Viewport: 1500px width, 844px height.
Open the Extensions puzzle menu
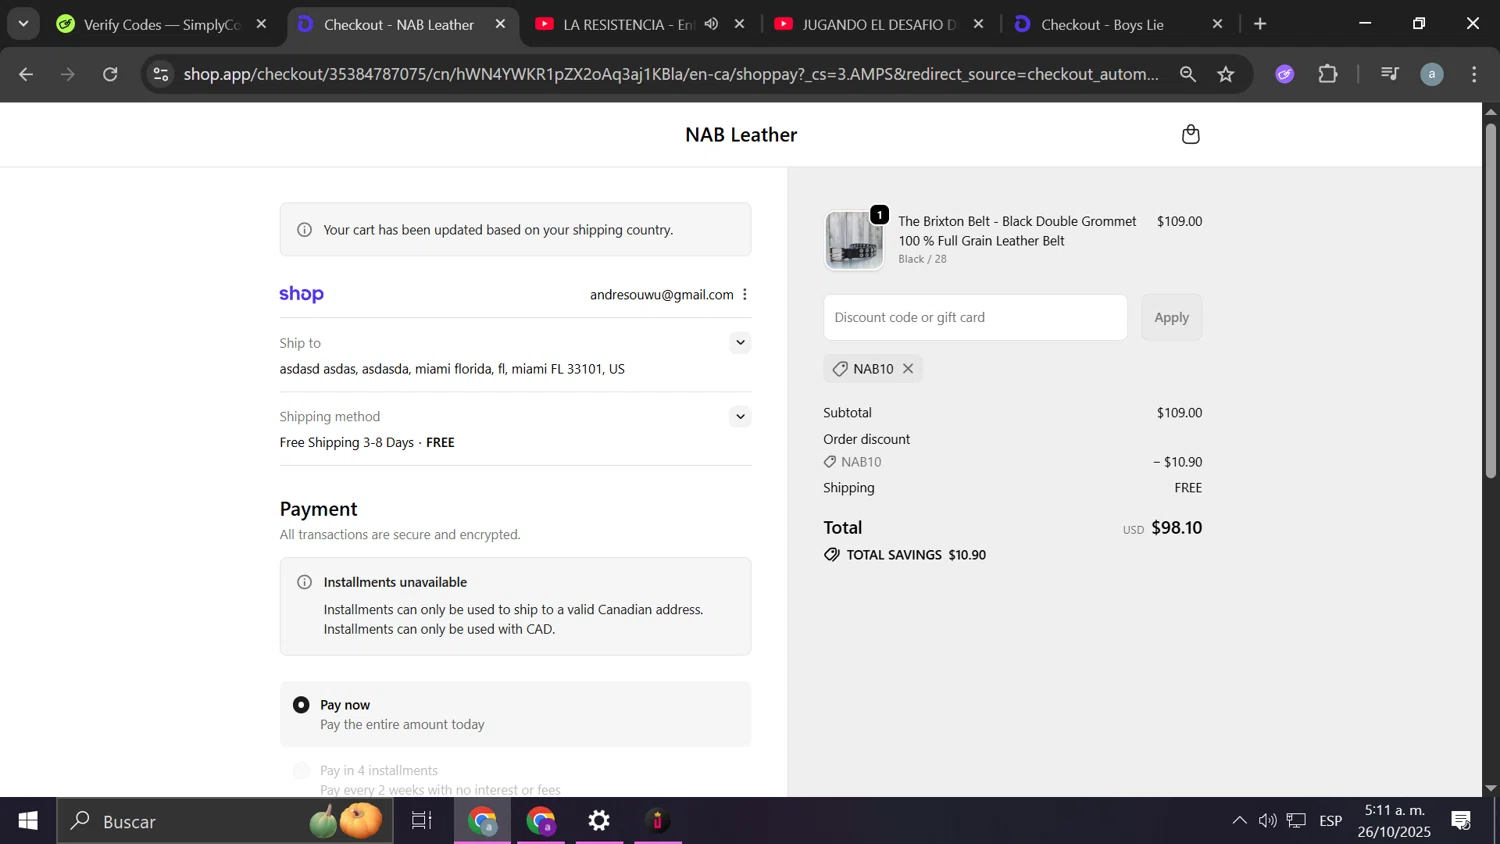(x=1328, y=74)
